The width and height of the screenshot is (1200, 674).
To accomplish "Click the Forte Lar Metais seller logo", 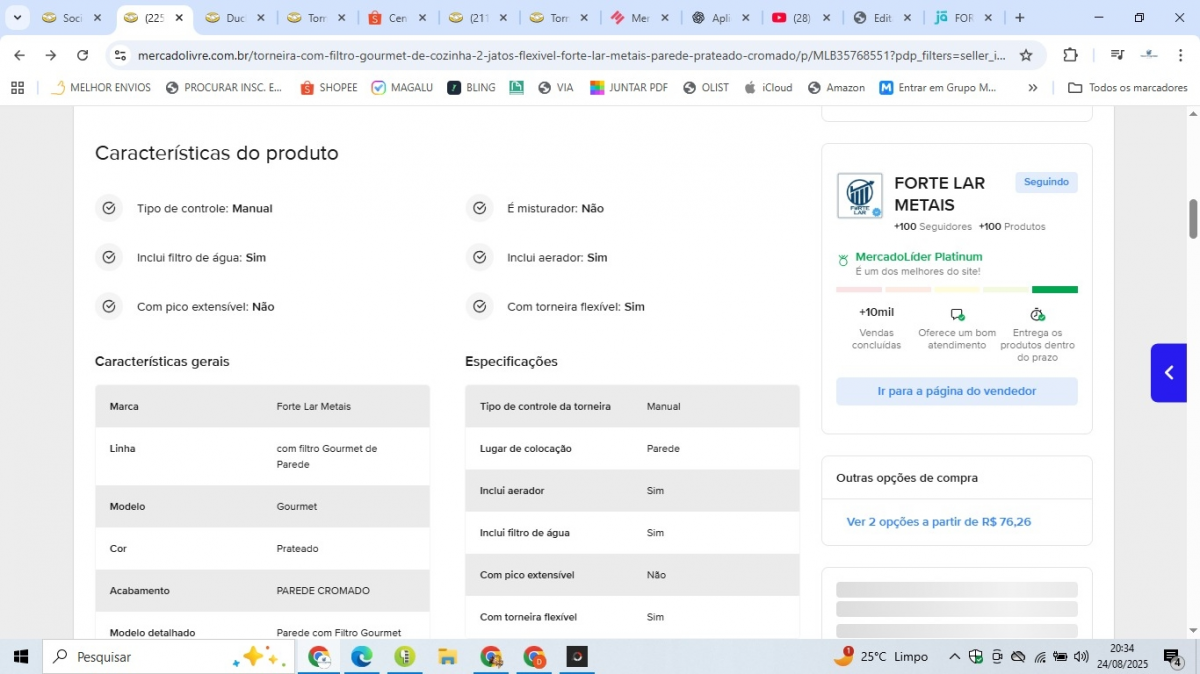I will (860, 195).
